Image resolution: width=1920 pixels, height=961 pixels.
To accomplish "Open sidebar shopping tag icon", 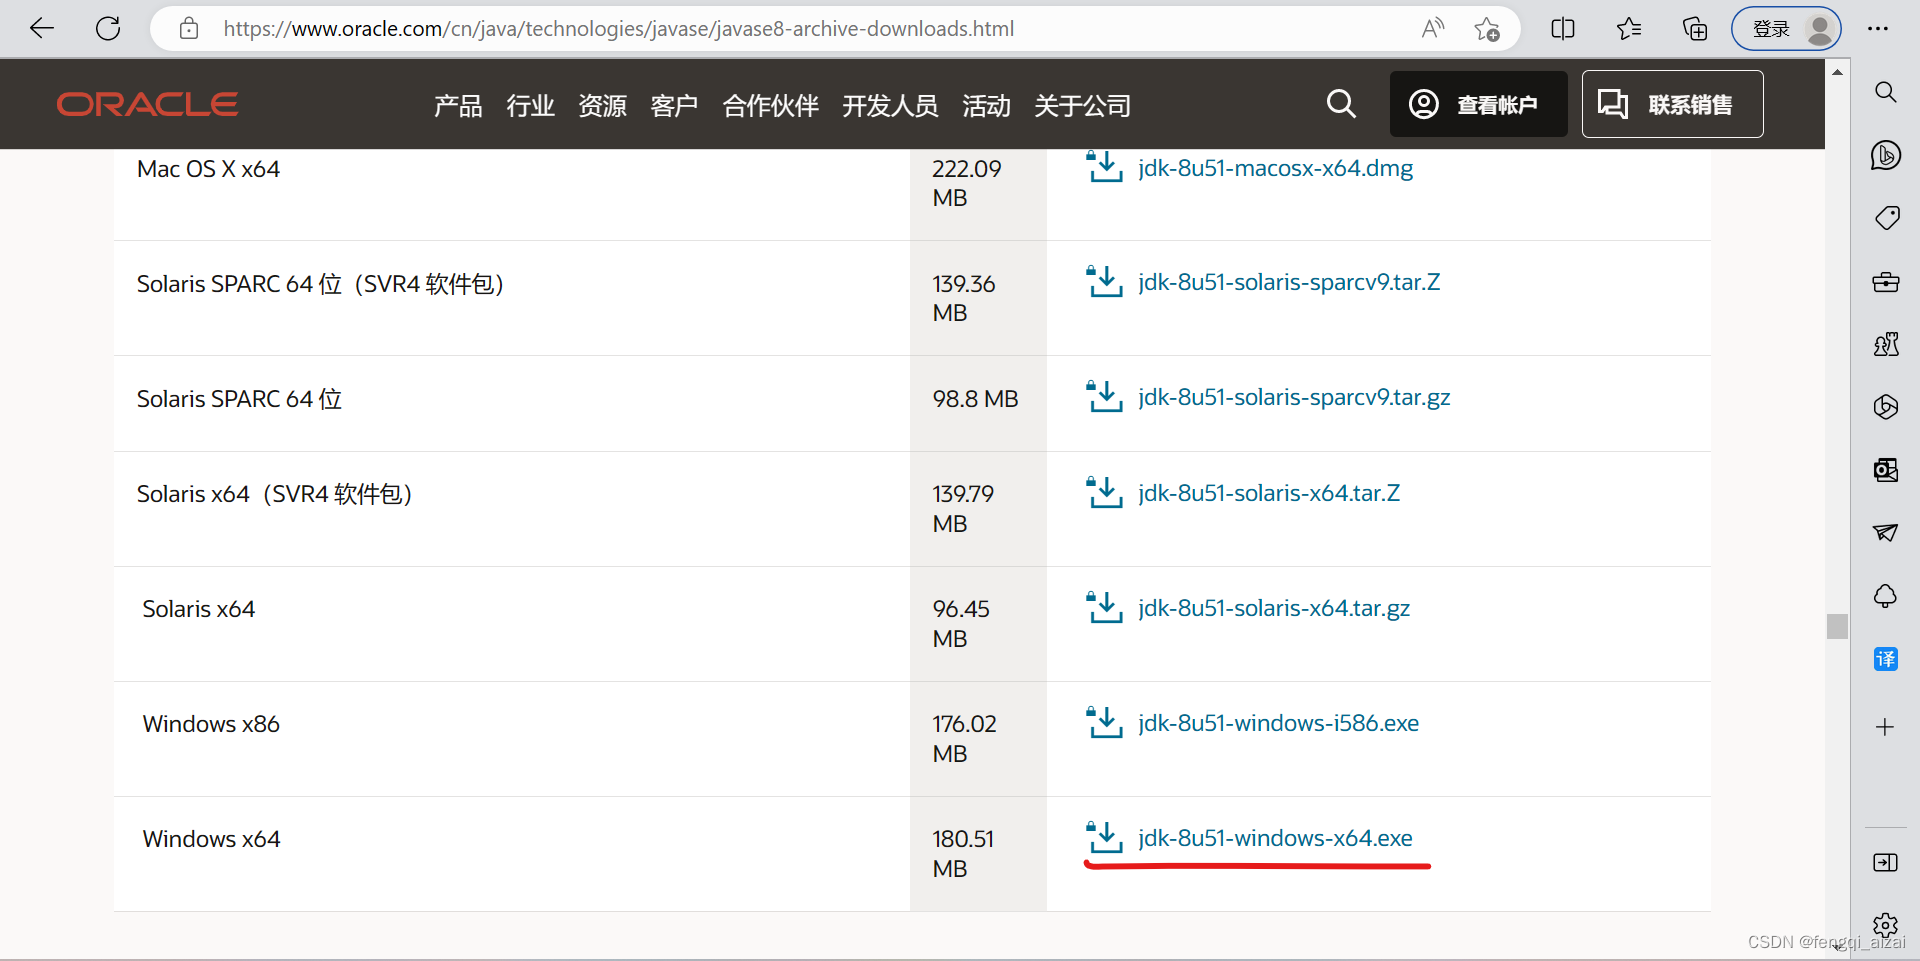I will (x=1886, y=218).
